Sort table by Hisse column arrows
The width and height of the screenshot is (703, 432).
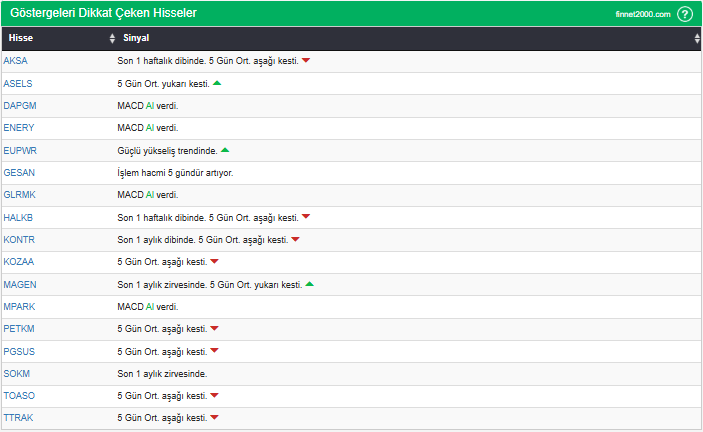[112, 38]
